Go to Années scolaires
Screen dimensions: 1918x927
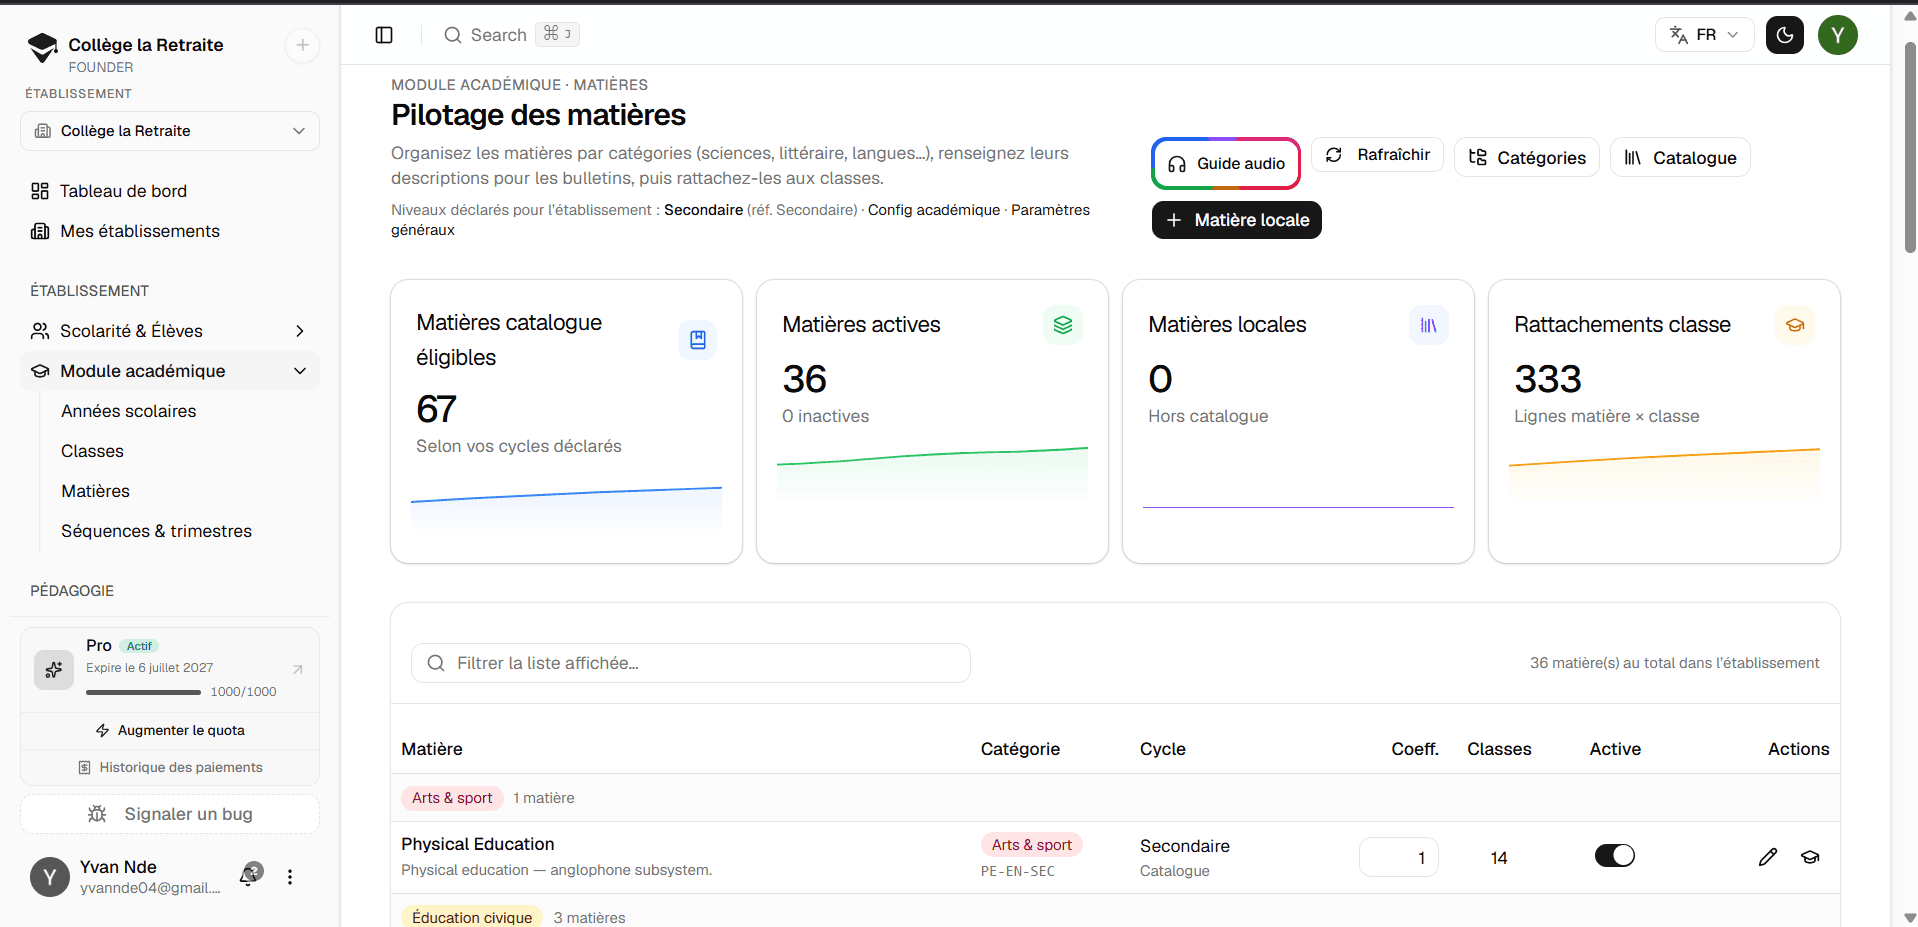click(128, 411)
